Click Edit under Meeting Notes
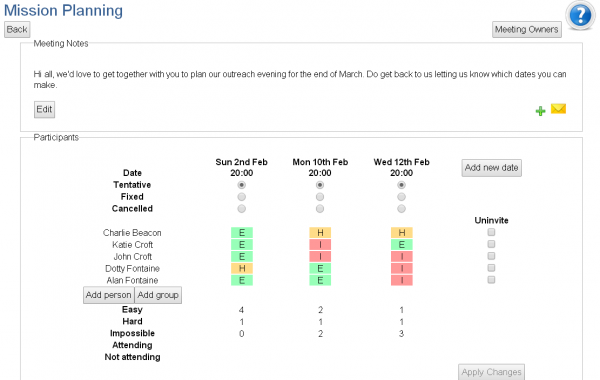Image resolution: width=600 pixels, height=380 pixels. [44, 109]
